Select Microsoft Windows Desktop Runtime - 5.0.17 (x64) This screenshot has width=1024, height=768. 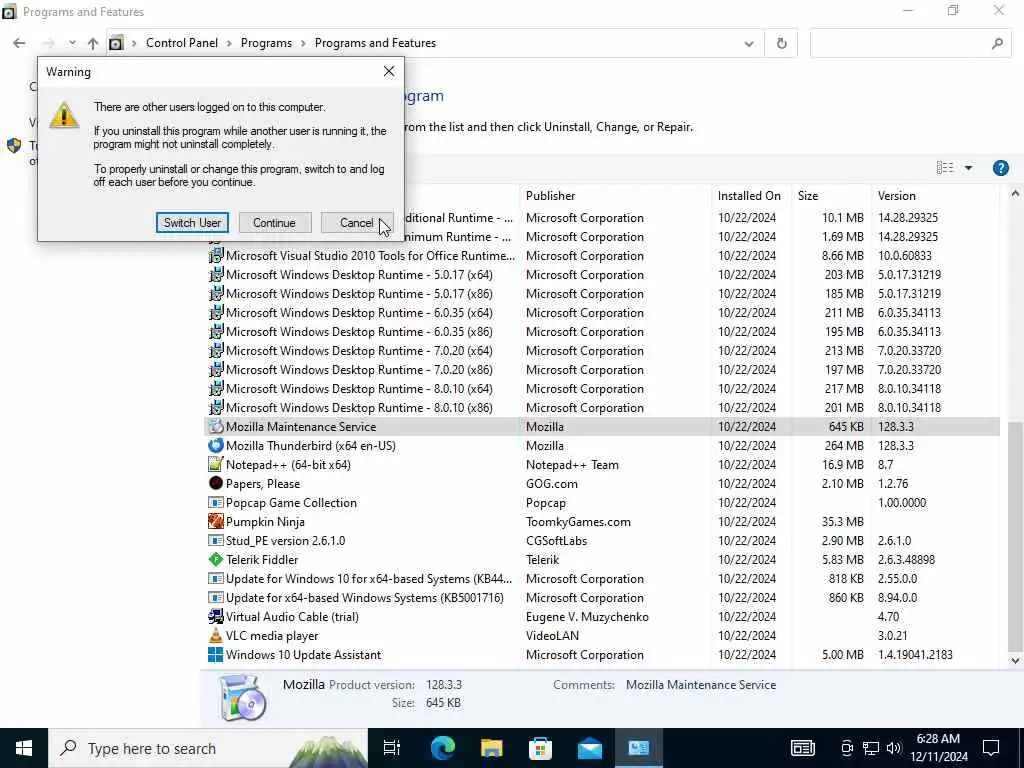tap(359, 275)
